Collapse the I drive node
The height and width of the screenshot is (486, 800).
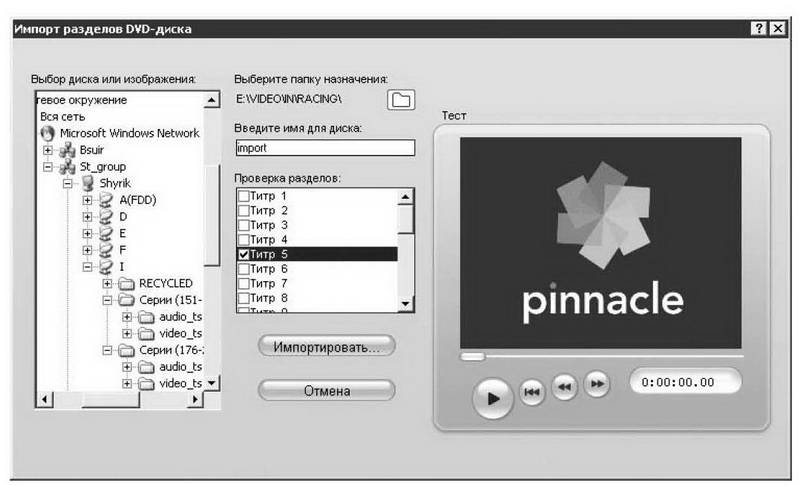[87, 267]
